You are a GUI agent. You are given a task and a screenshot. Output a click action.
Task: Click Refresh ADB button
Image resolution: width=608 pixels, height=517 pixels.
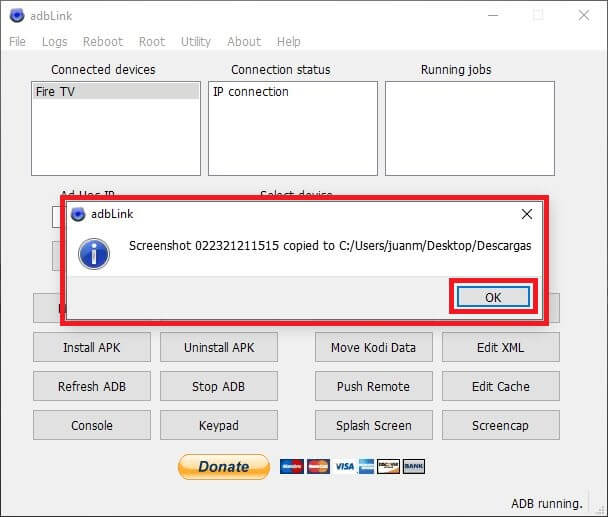pos(92,386)
